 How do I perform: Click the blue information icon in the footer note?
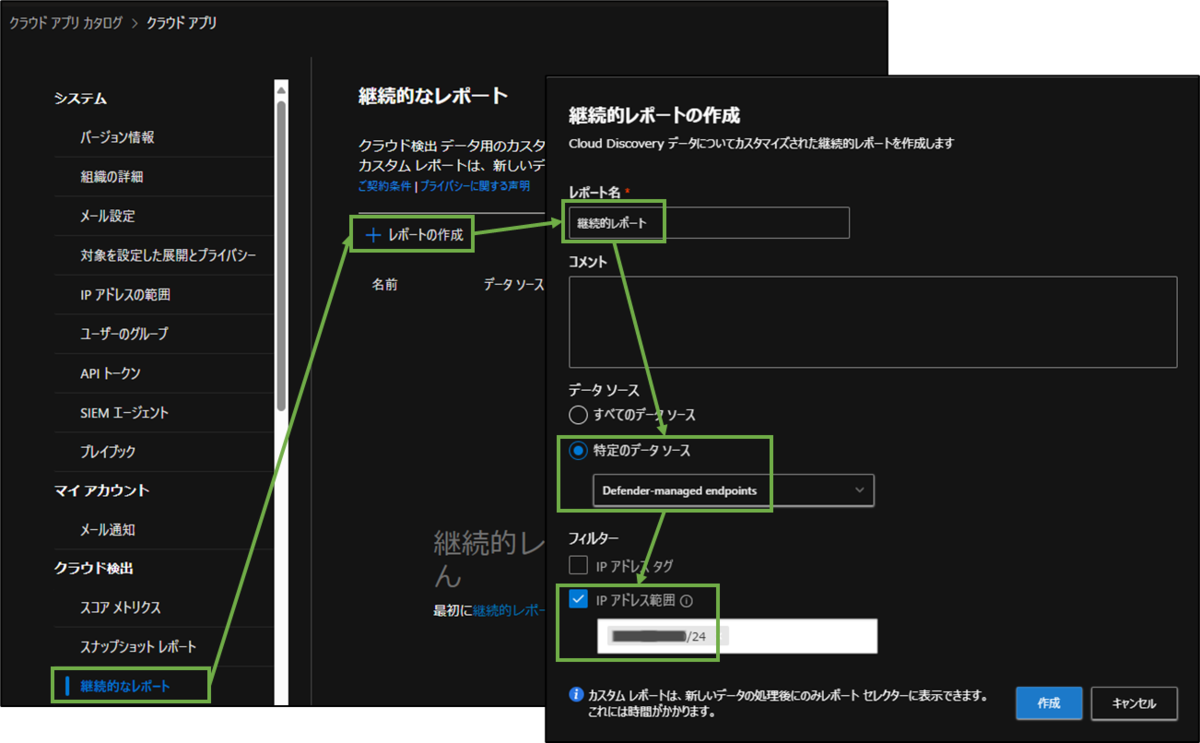click(576, 694)
